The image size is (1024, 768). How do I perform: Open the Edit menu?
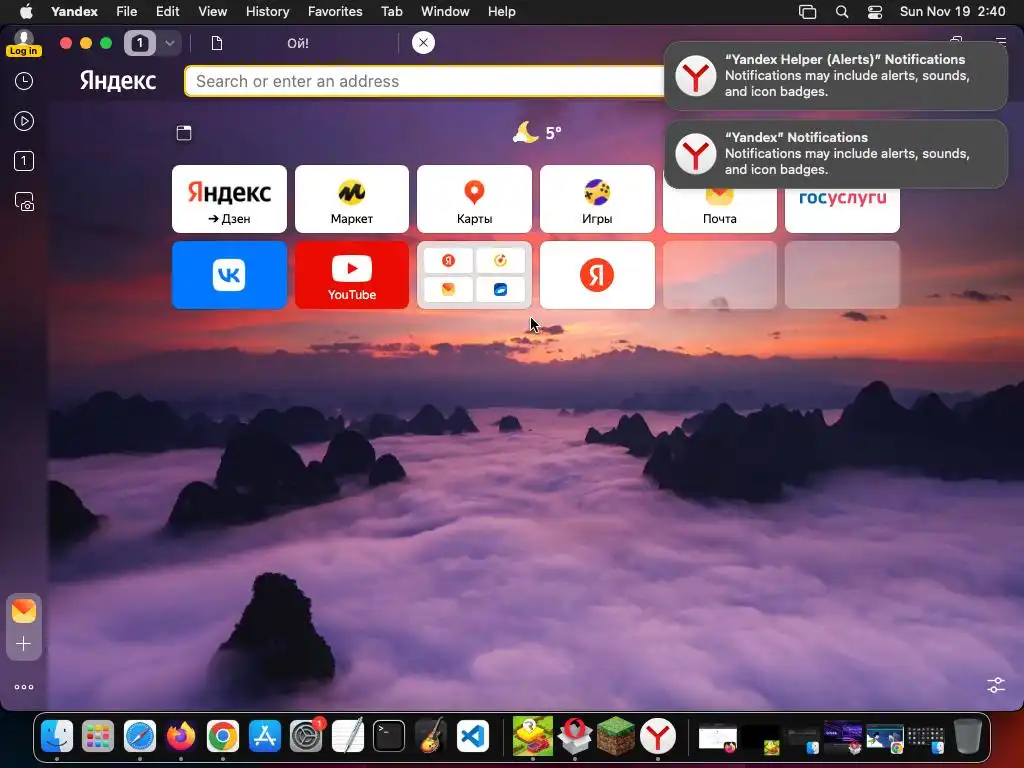click(x=167, y=12)
